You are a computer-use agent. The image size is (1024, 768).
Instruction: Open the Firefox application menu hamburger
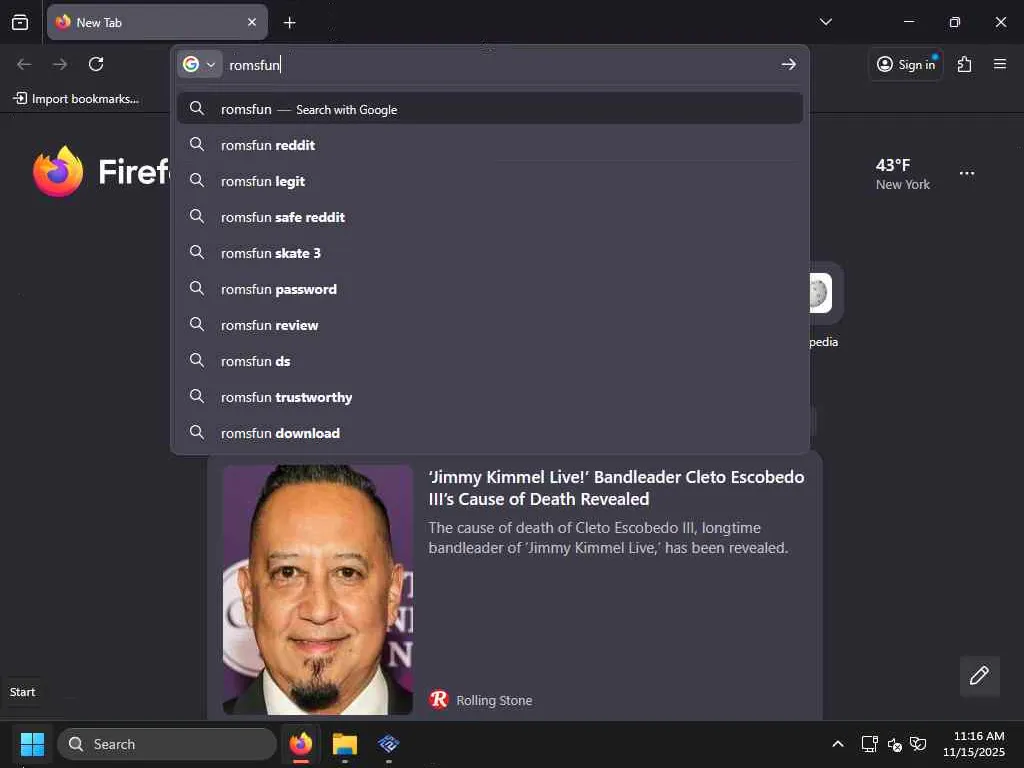coord(1000,64)
